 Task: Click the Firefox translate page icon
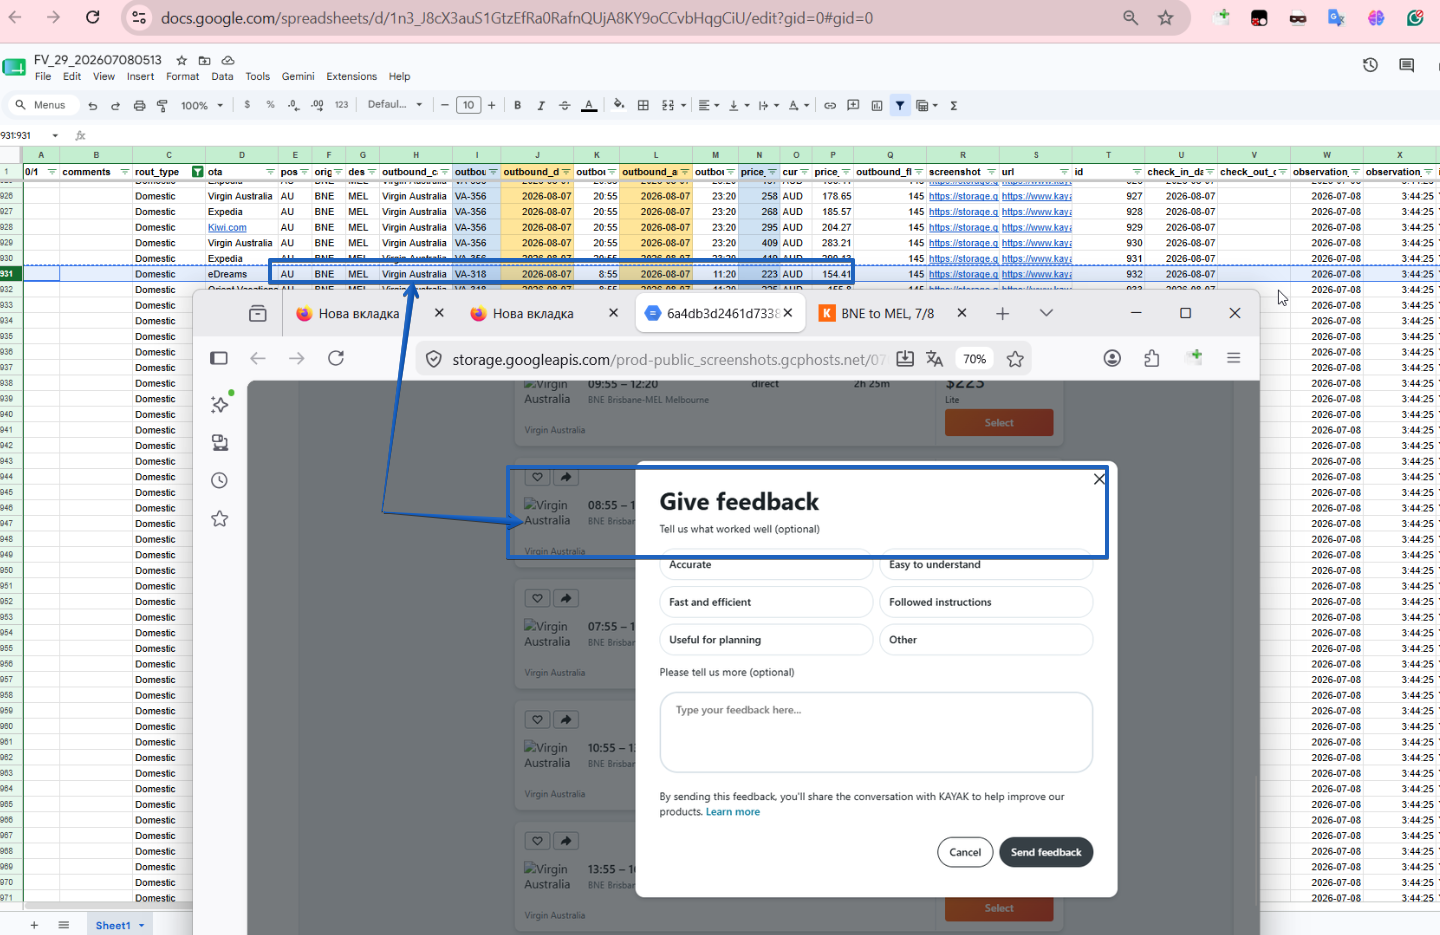pos(935,359)
